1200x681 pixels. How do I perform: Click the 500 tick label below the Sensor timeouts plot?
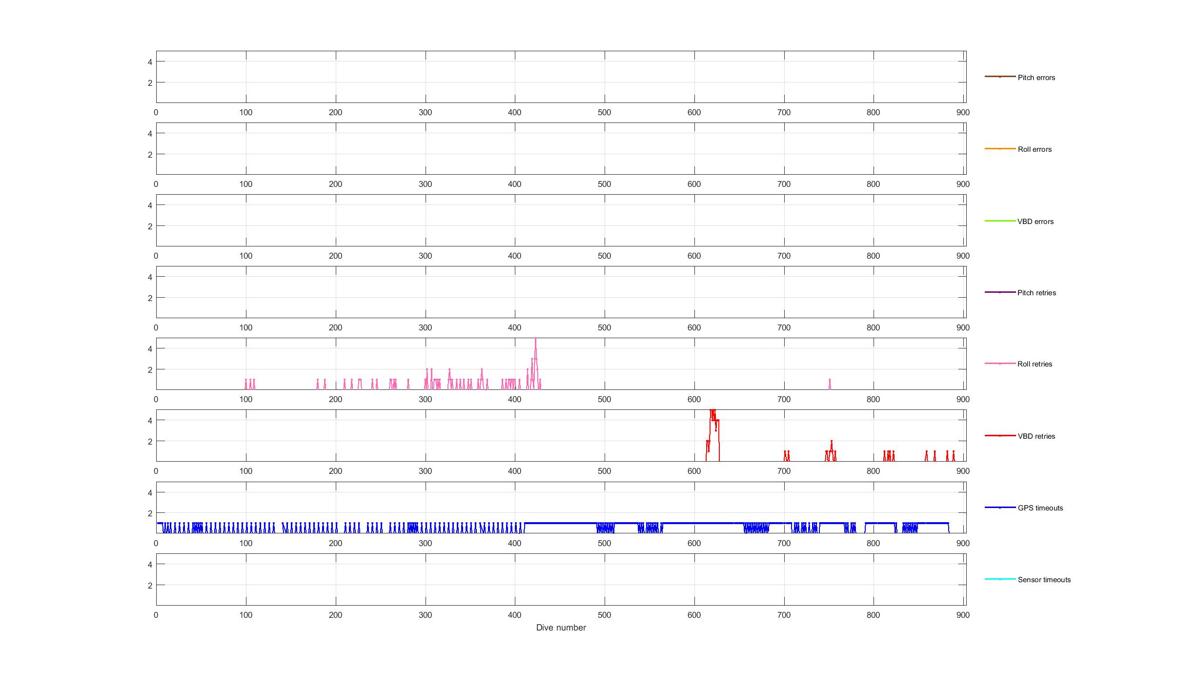coord(604,615)
